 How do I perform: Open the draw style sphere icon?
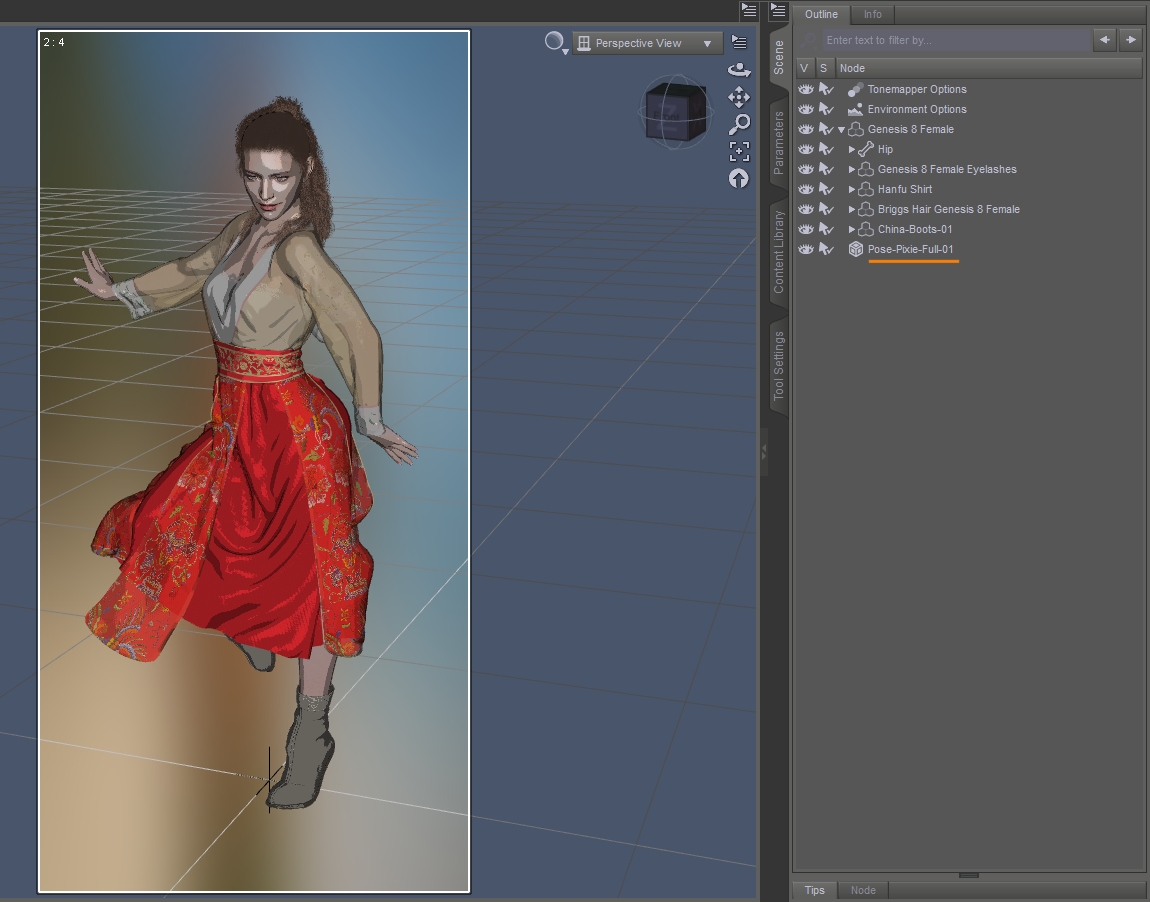tap(554, 41)
